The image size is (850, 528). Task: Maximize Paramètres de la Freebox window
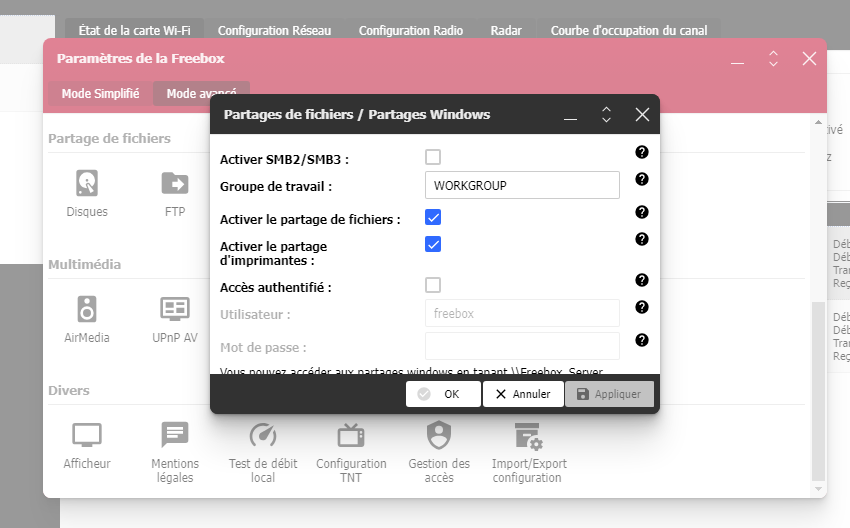(x=774, y=59)
